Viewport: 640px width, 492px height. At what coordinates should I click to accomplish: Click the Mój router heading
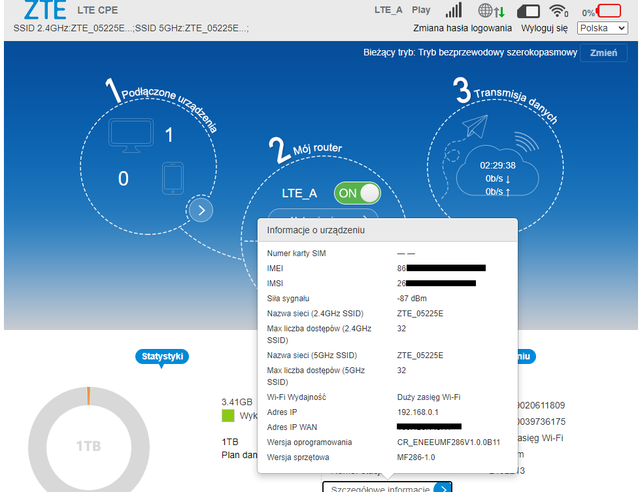coord(318,149)
